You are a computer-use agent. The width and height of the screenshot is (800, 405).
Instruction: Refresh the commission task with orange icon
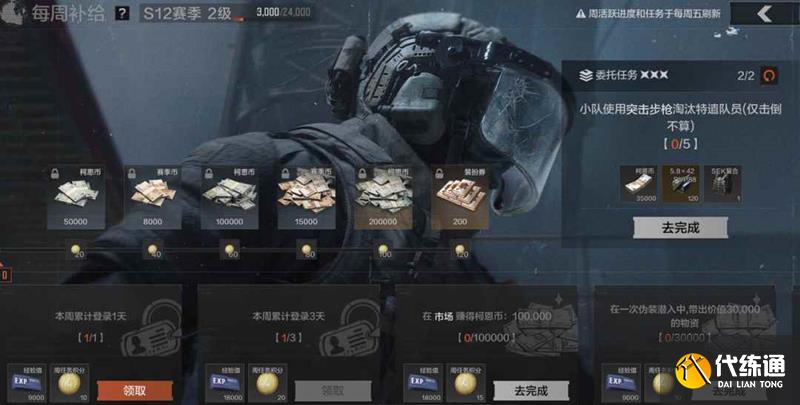click(769, 76)
